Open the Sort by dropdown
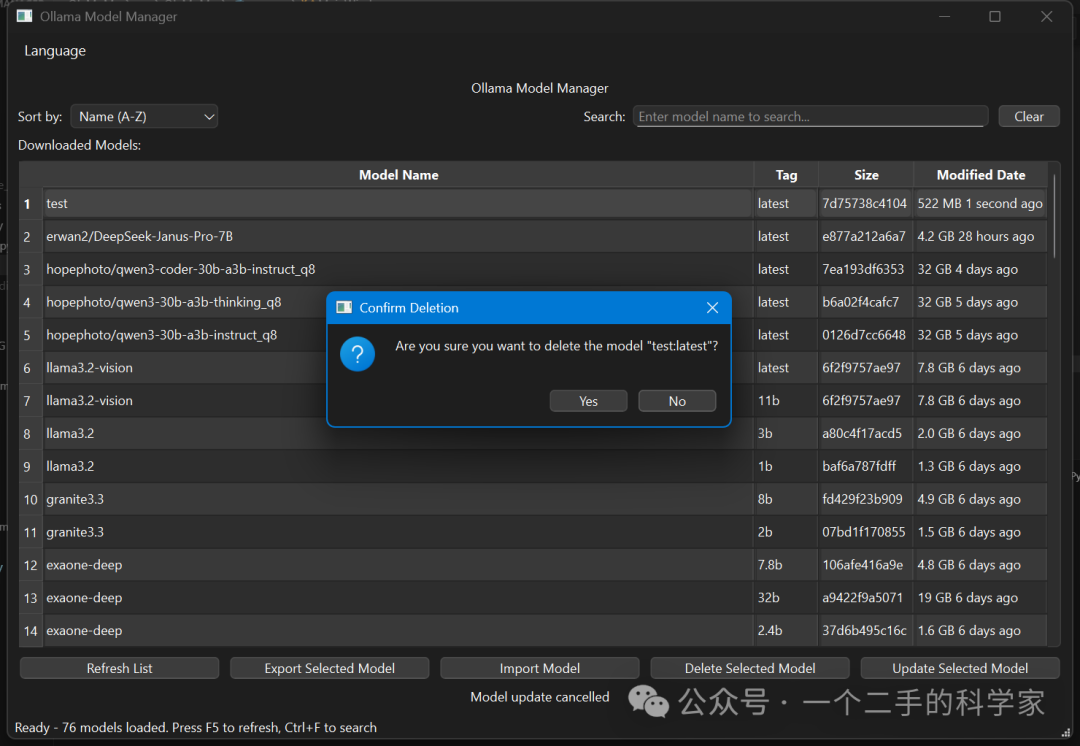The width and height of the screenshot is (1080, 746). pyautogui.click(x=145, y=116)
